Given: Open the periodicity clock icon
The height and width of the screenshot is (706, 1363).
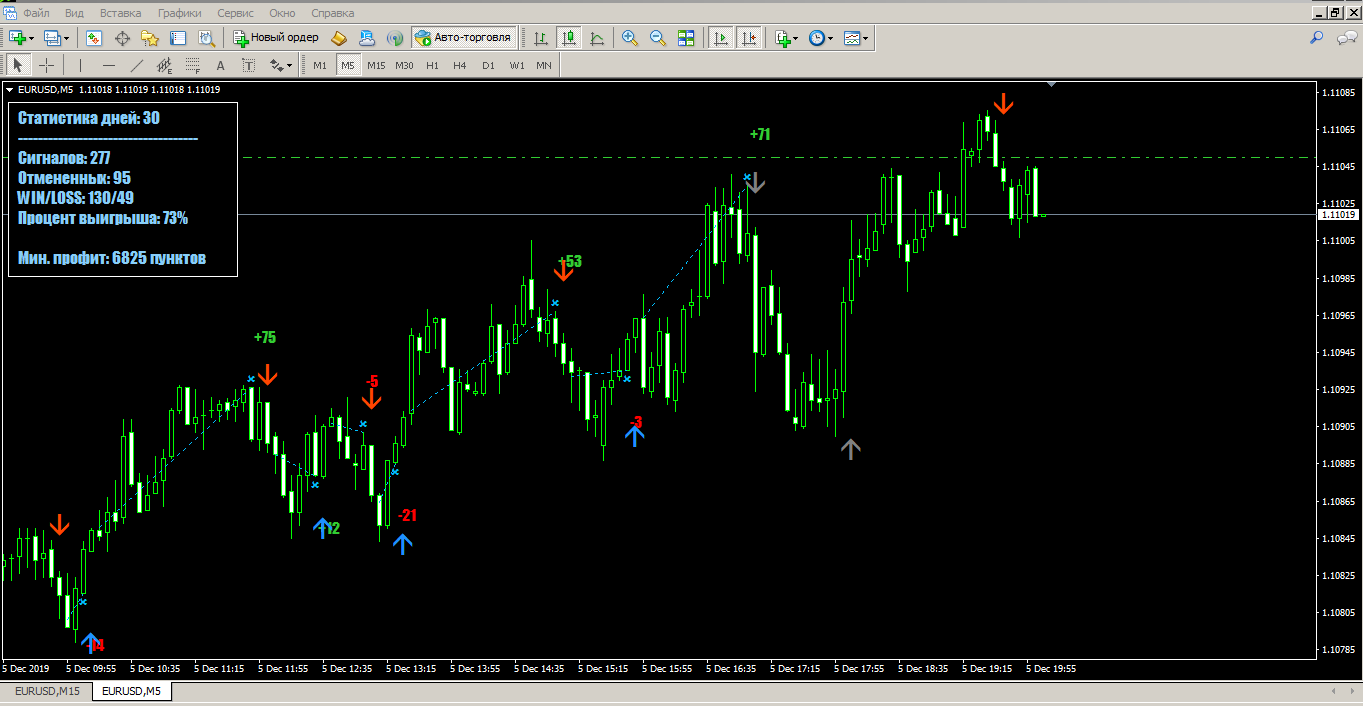Looking at the screenshot, I should pyautogui.click(x=816, y=38).
